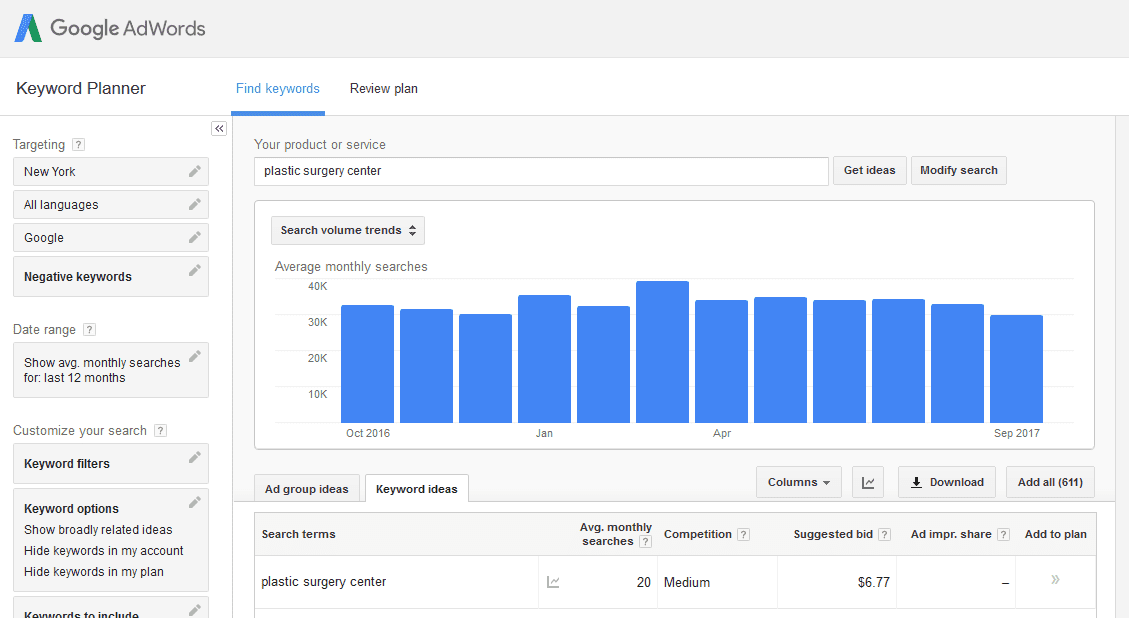Switch to the Ad group ideas tab
Viewport: 1129px width, 618px height.
pyautogui.click(x=306, y=489)
